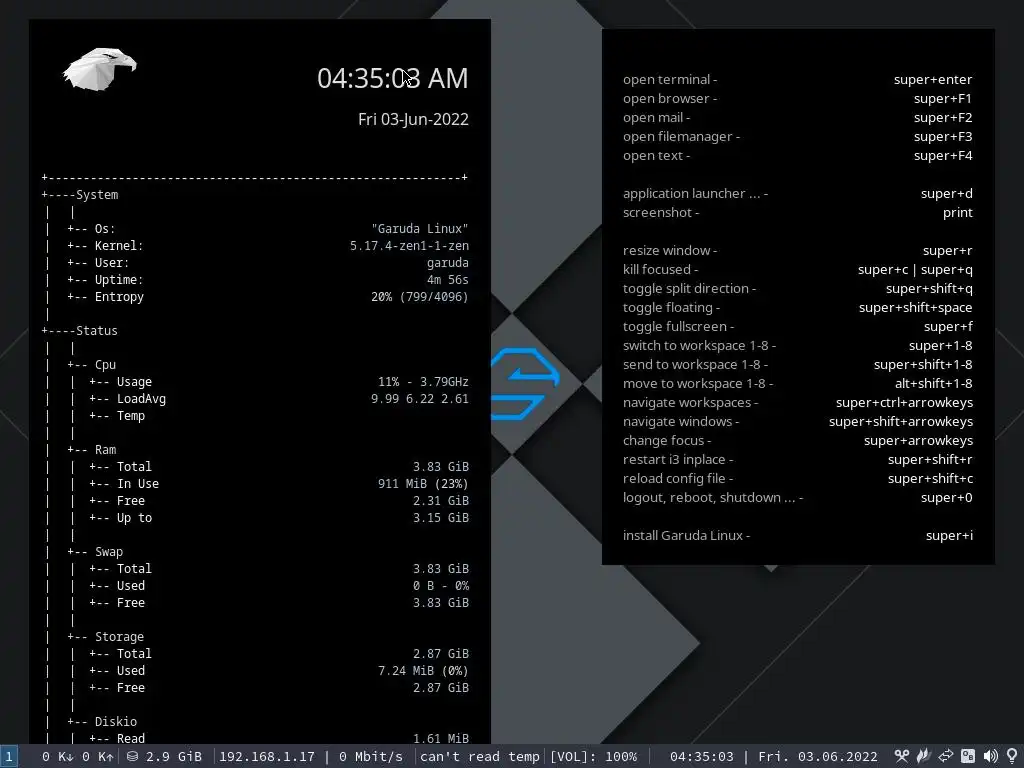This screenshot has height=768, width=1024.
Task: Click the Fri 03-Jun-2022 date in conky
Action: [413, 120]
